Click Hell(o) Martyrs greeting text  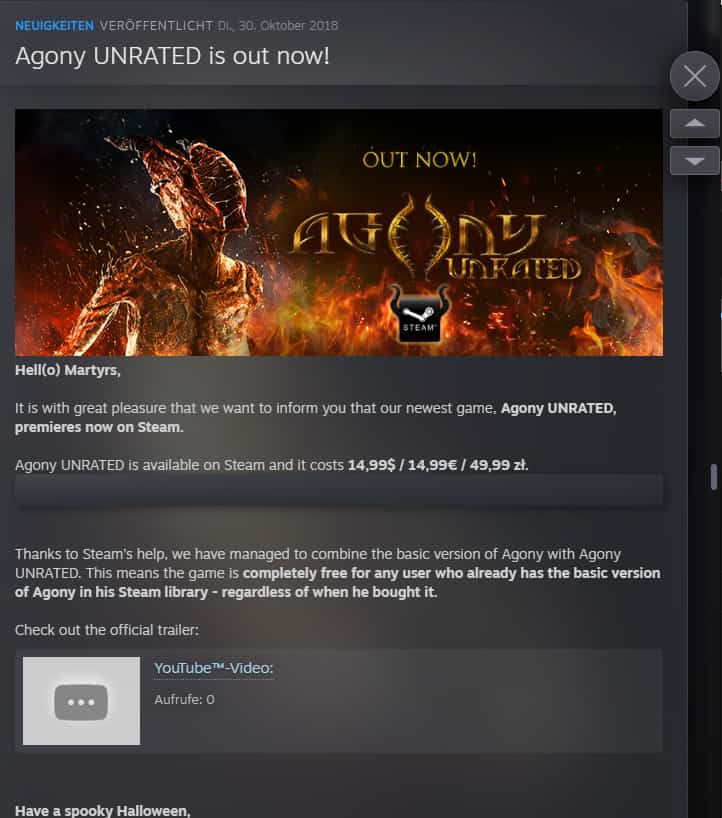click(68, 370)
